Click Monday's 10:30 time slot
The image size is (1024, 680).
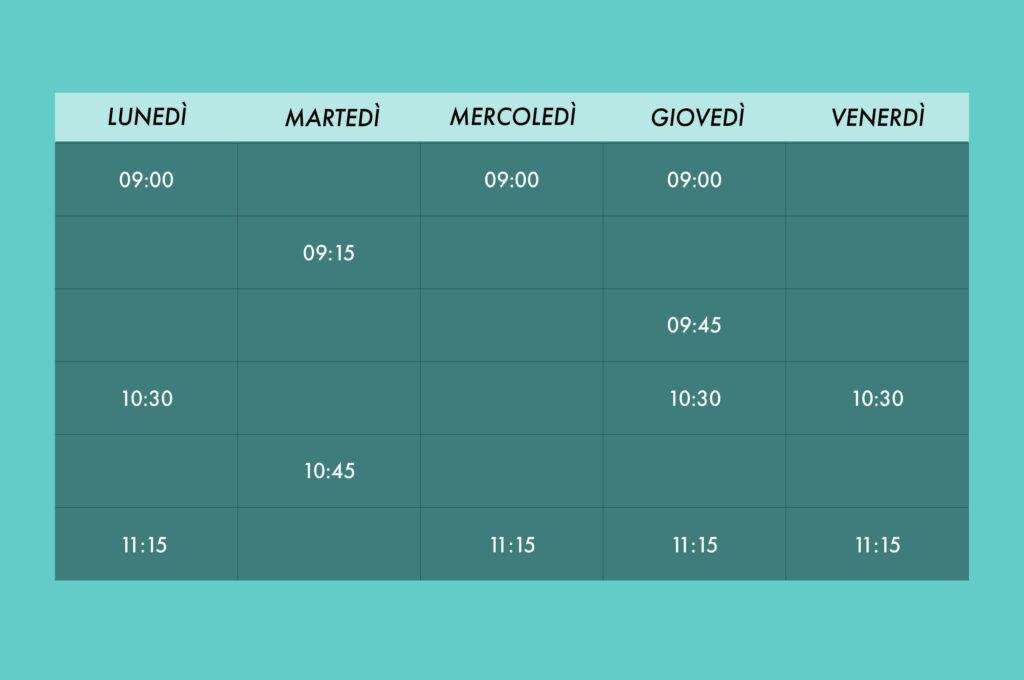[146, 398]
